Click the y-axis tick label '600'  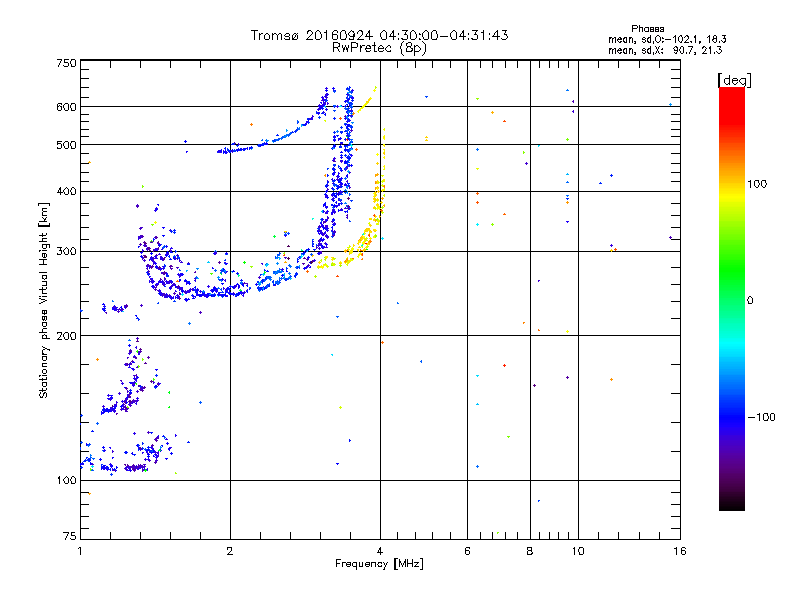tap(66, 107)
